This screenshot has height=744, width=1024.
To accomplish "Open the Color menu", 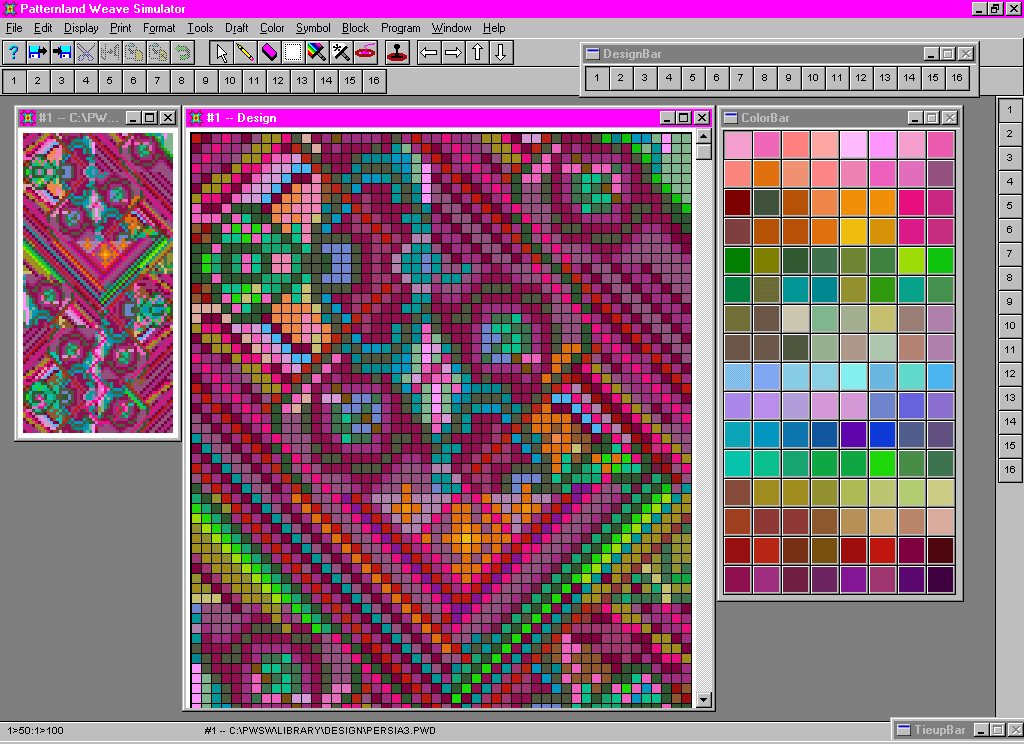I will coord(272,28).
